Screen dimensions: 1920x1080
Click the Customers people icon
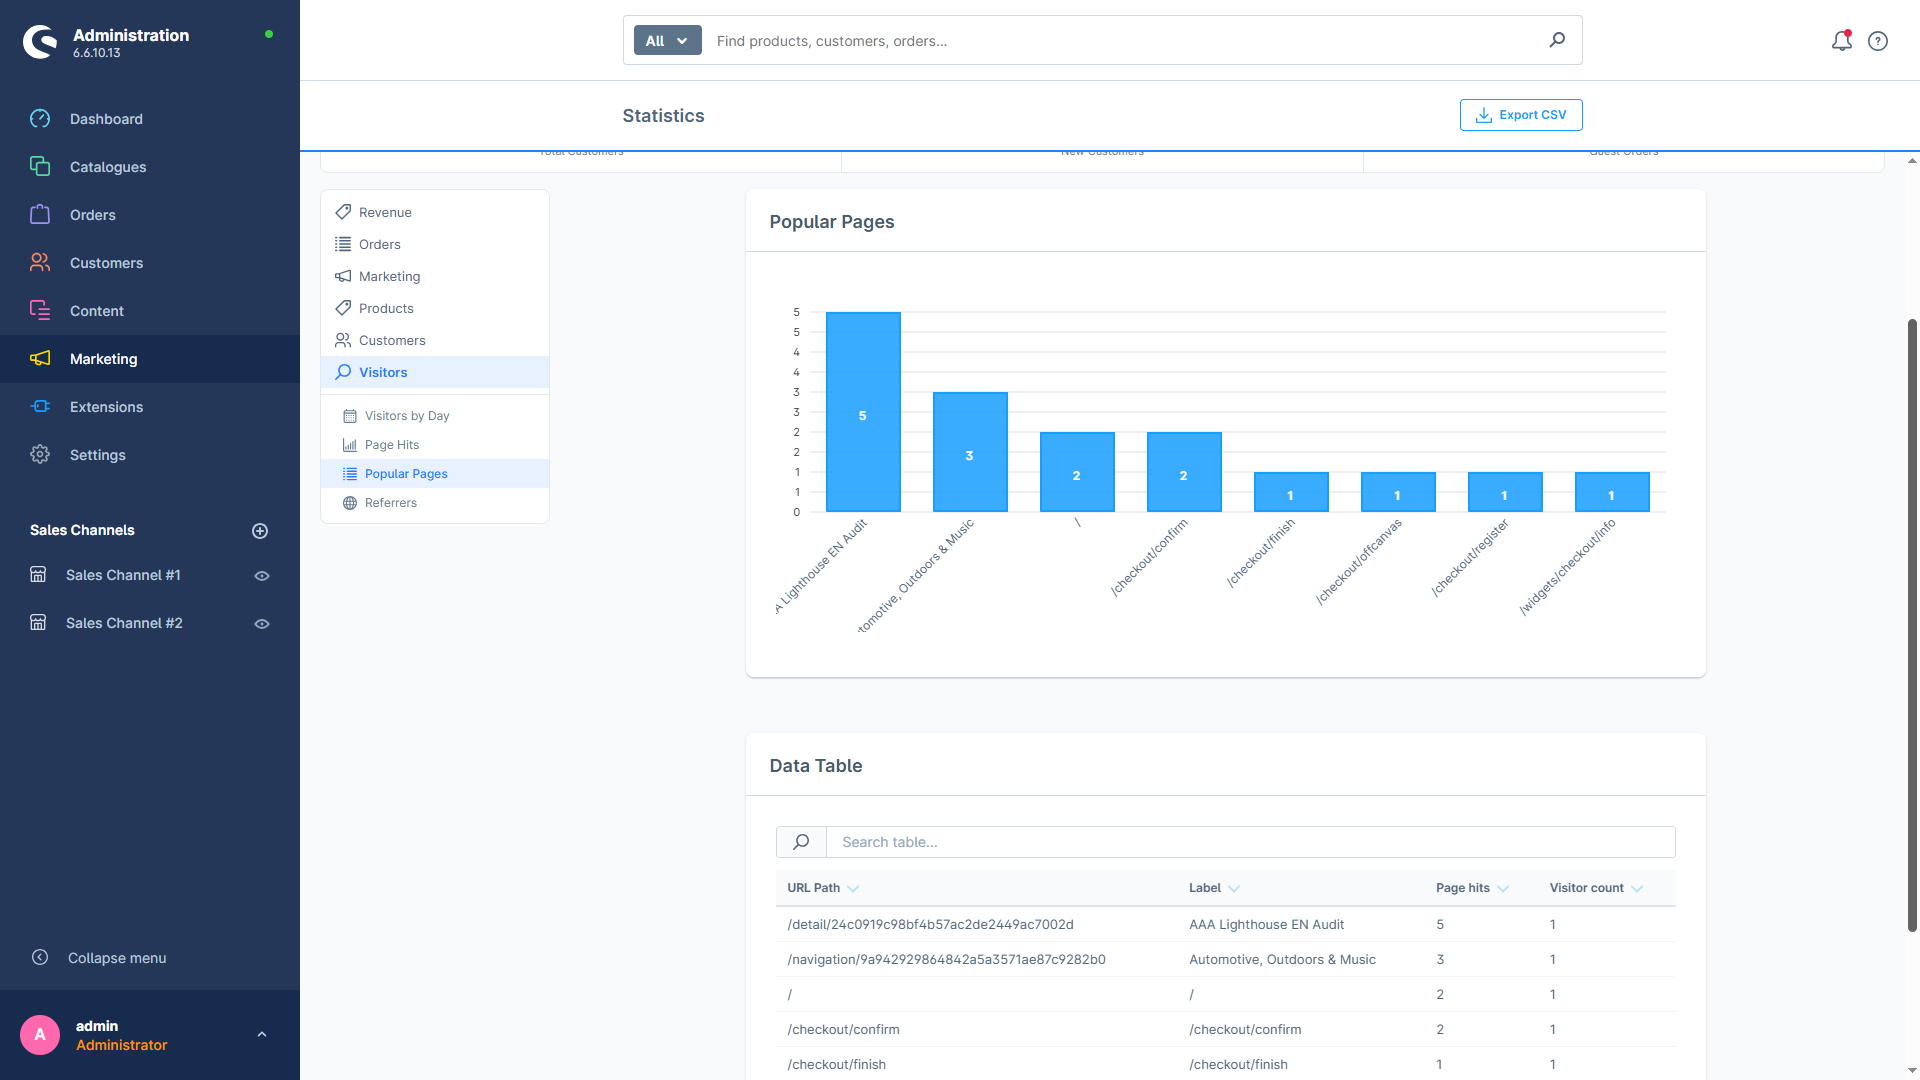40,262
